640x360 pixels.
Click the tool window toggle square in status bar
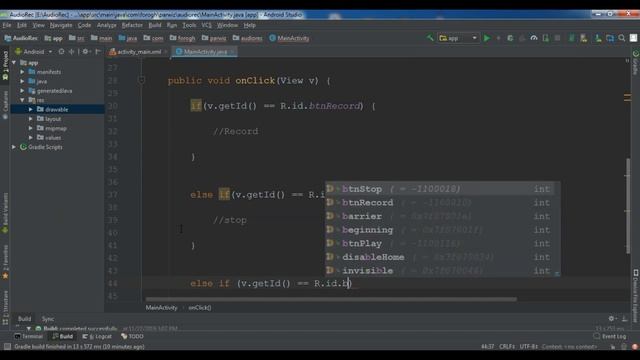coord(7,347)
